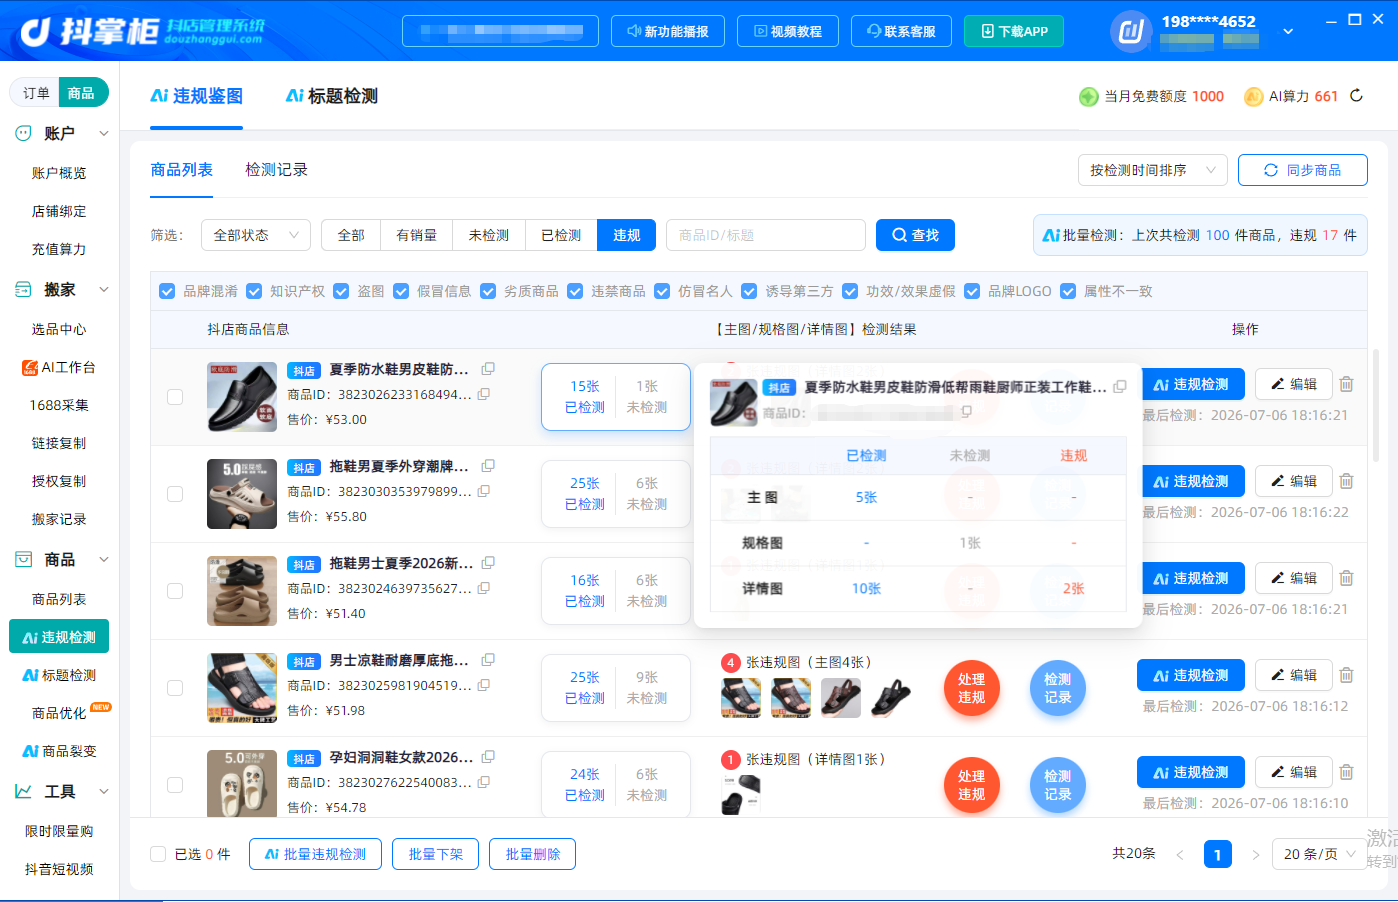Screen dimensions: 1398x902
Task: Refresh the AI算力 quota icon
Action: 1356,96
